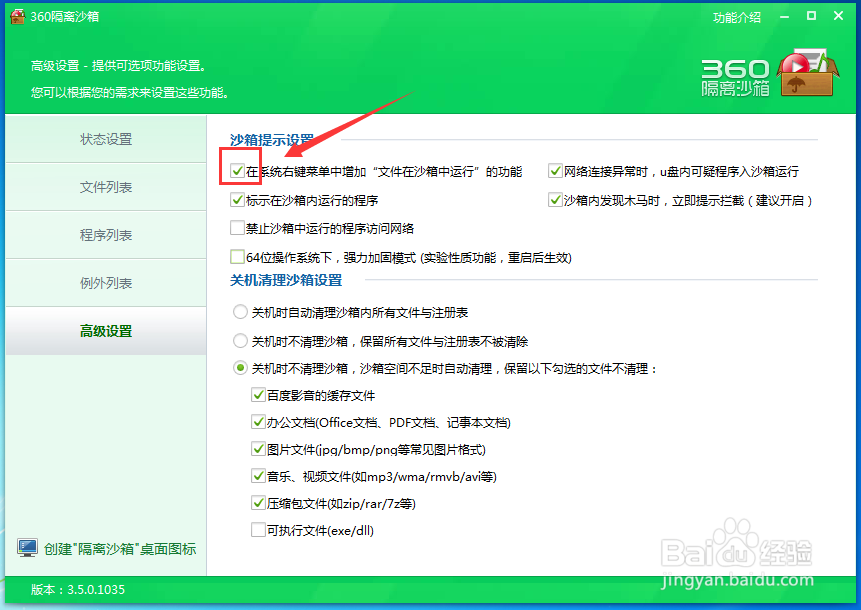Open the 例外列表 settings
This screenshot has width=861, height=610.
tap(105, 283)
